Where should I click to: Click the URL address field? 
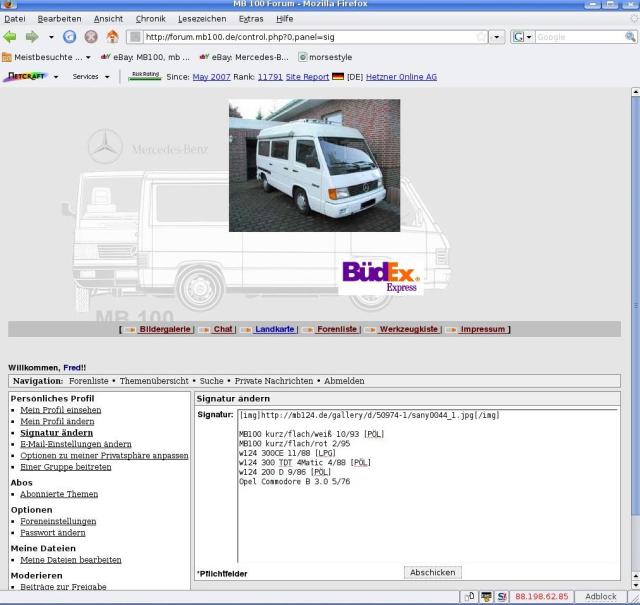point(310,37)
